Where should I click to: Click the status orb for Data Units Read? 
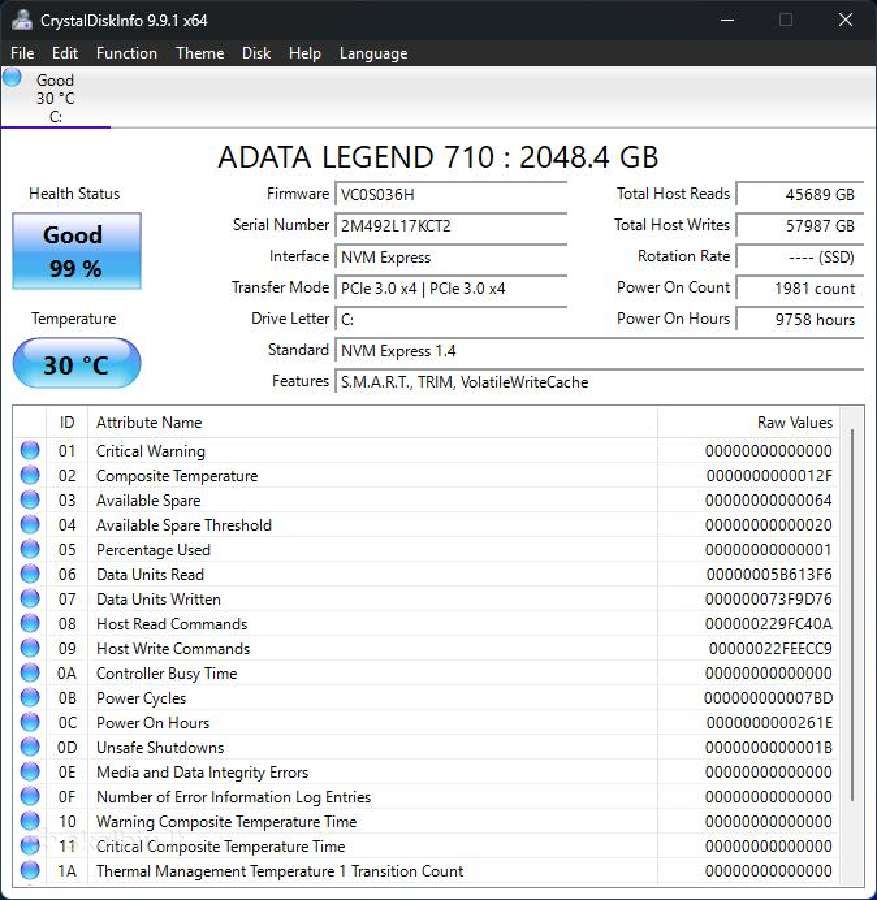click(30, 574)
